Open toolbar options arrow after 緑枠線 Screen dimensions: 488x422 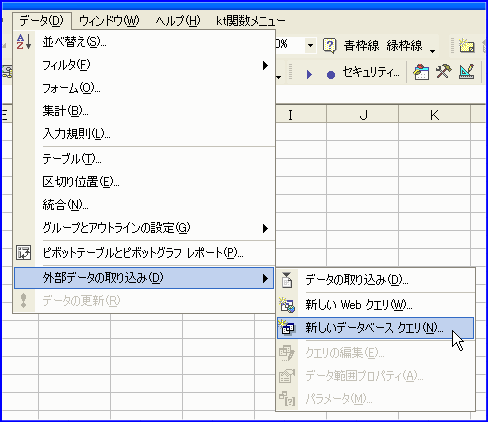(433, 51)
